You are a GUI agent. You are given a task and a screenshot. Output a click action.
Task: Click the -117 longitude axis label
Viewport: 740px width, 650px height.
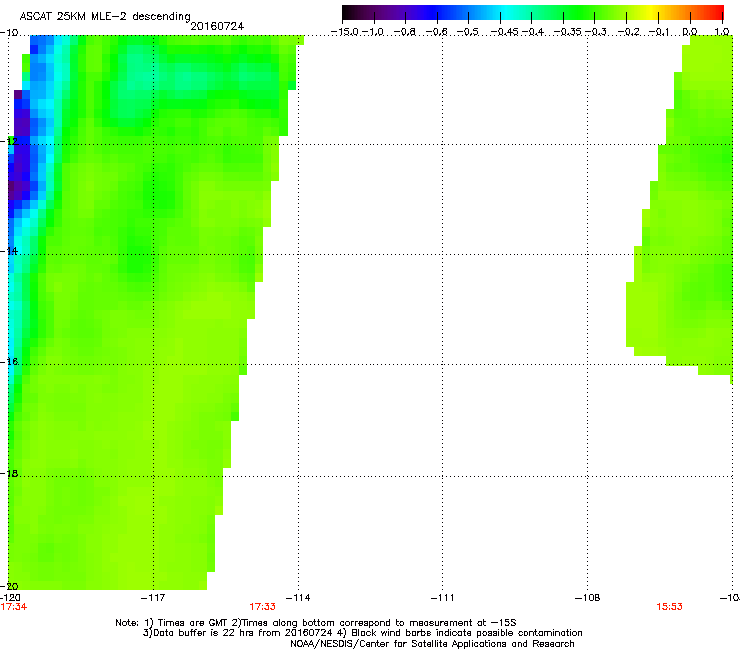pyautogui.click(x=153, y=598)
